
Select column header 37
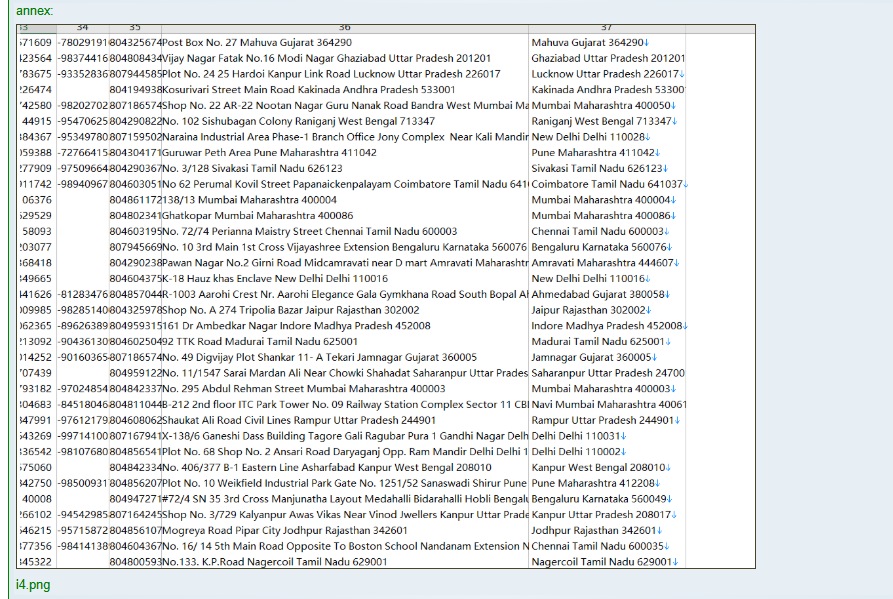(606, 28)
